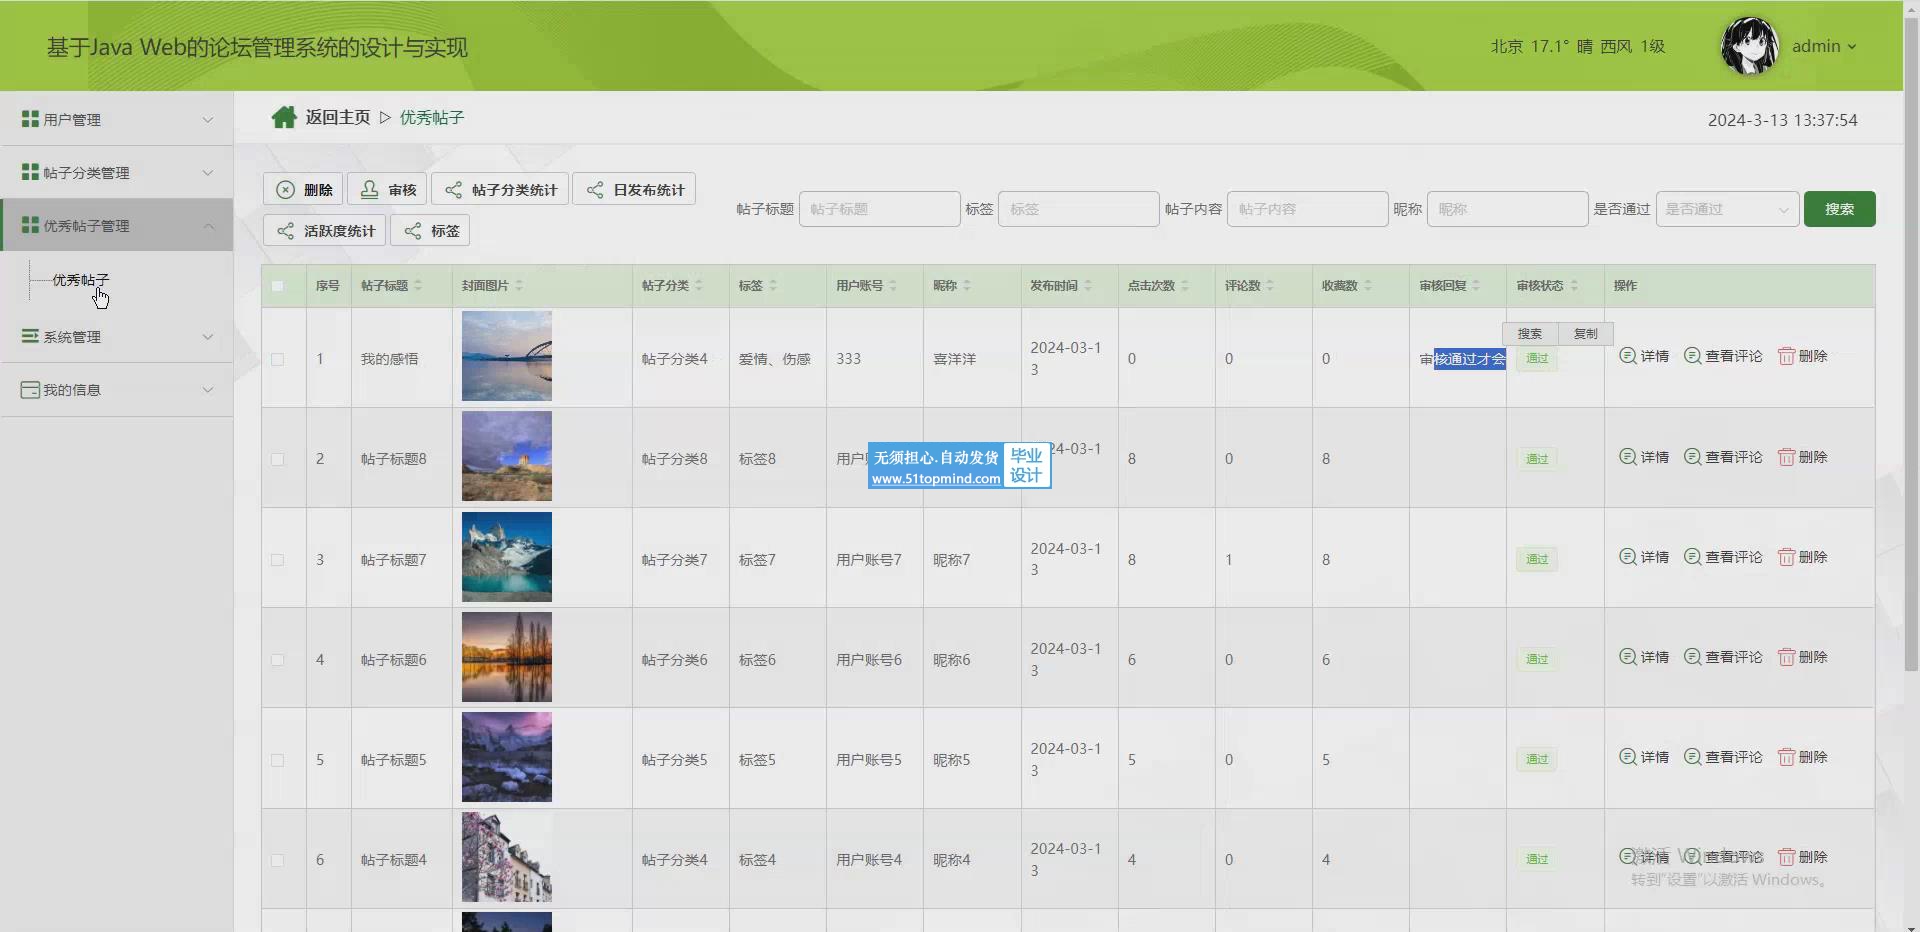Open 查看评论 for 帖子标题8 row
1920x932 pixels.
1723,457
